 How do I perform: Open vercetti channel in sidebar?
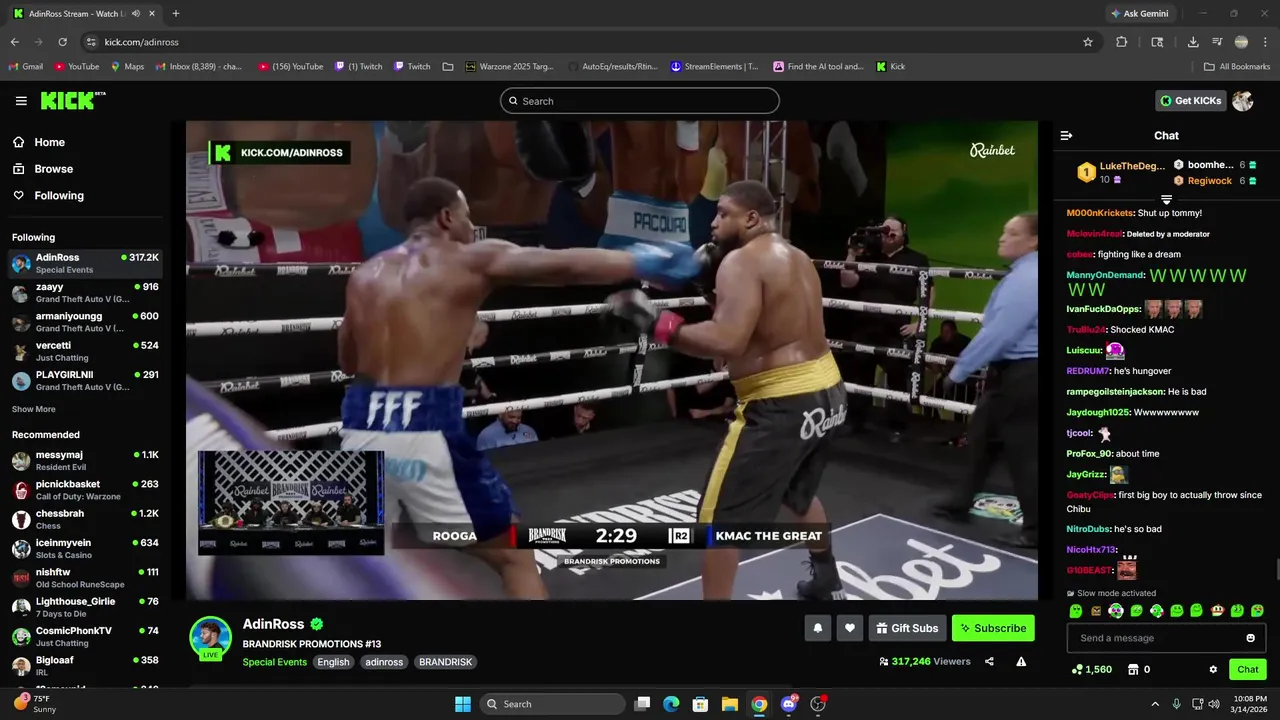pos(85,351)
